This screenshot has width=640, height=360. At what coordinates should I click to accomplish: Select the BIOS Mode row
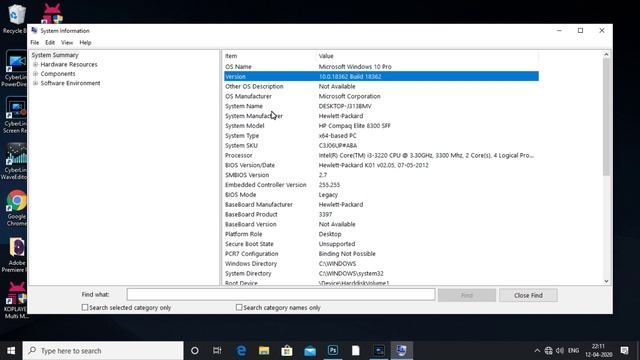pos(381,195)
